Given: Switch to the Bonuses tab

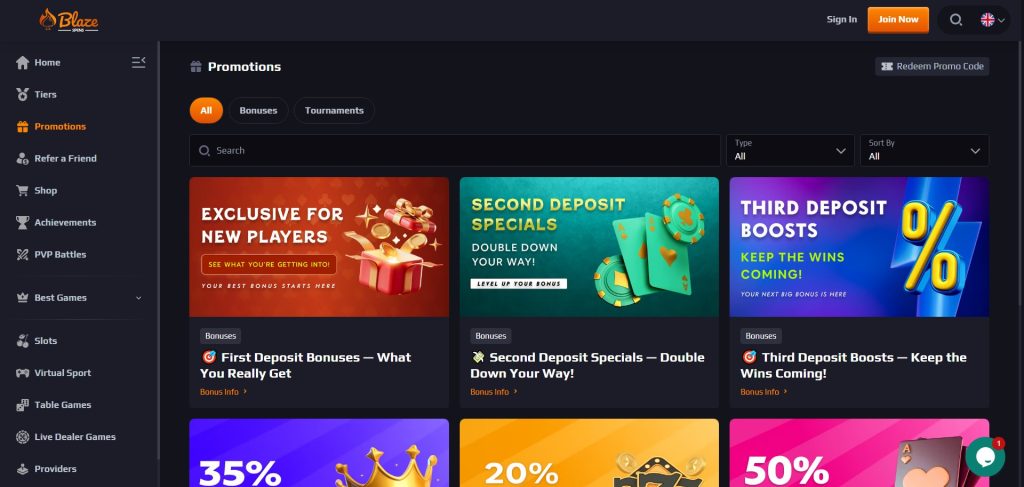Looking at the screenshot, I should (x=259, y=110).
